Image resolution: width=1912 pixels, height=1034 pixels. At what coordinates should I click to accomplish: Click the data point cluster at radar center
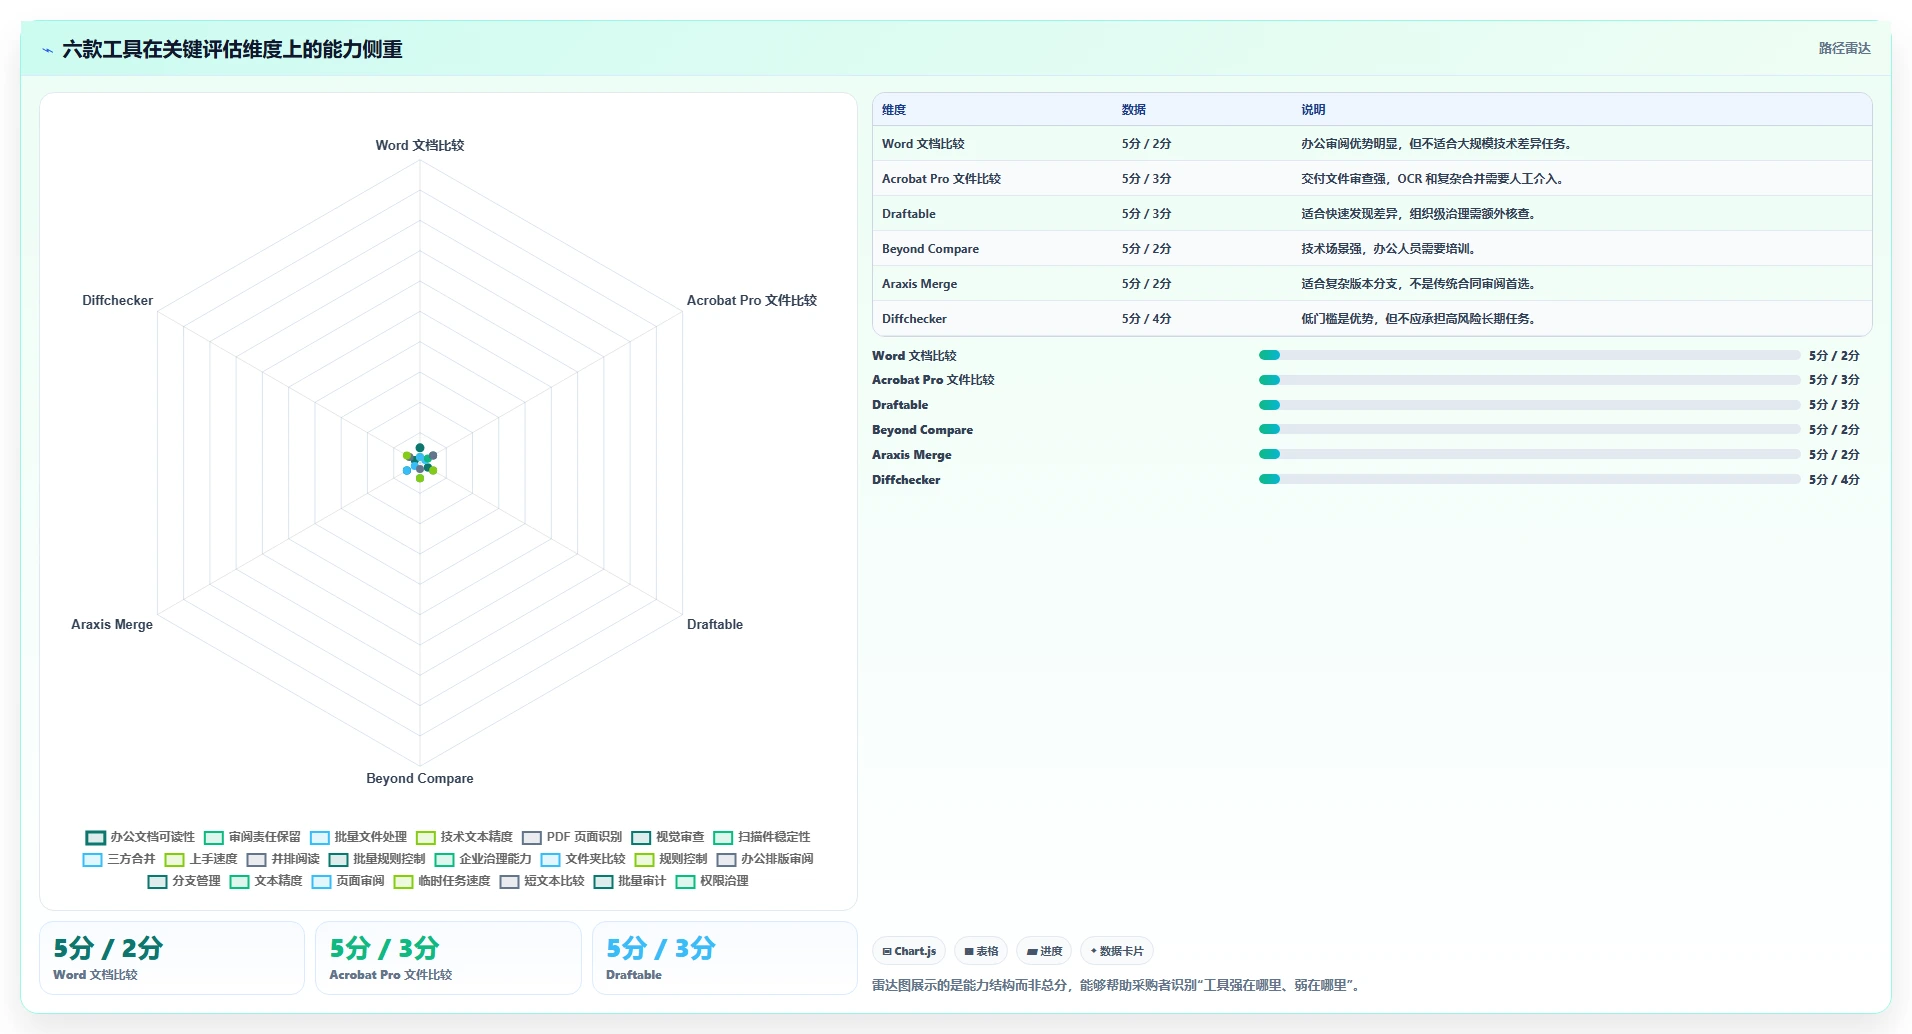pos(420,462)
